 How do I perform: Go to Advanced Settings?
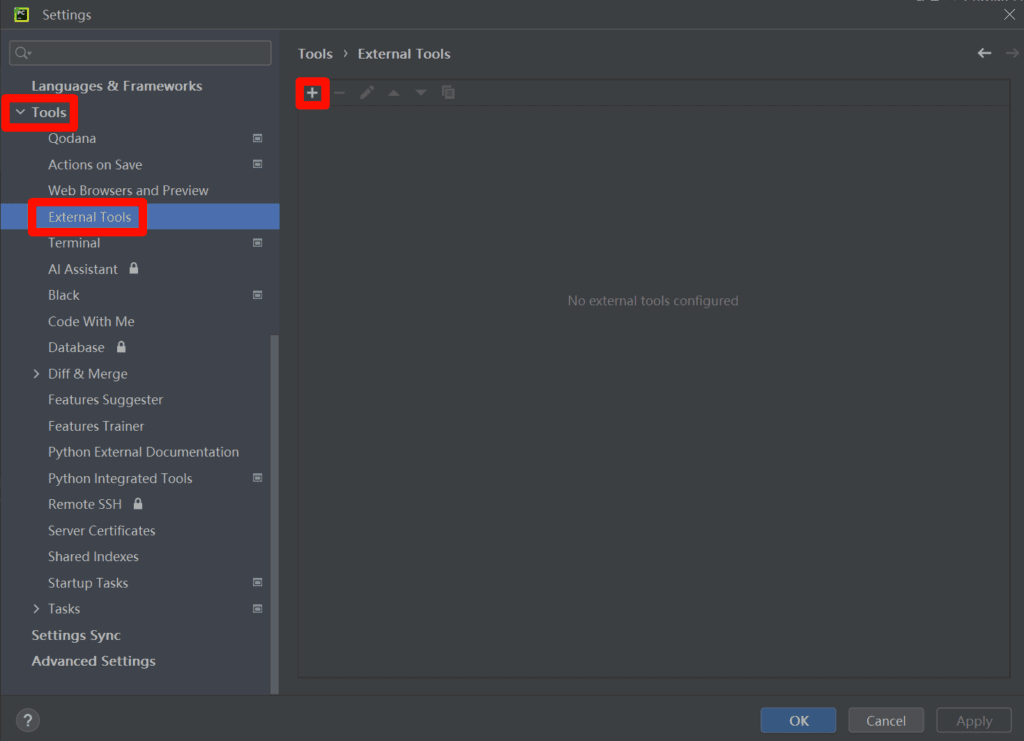pos(93,661)
